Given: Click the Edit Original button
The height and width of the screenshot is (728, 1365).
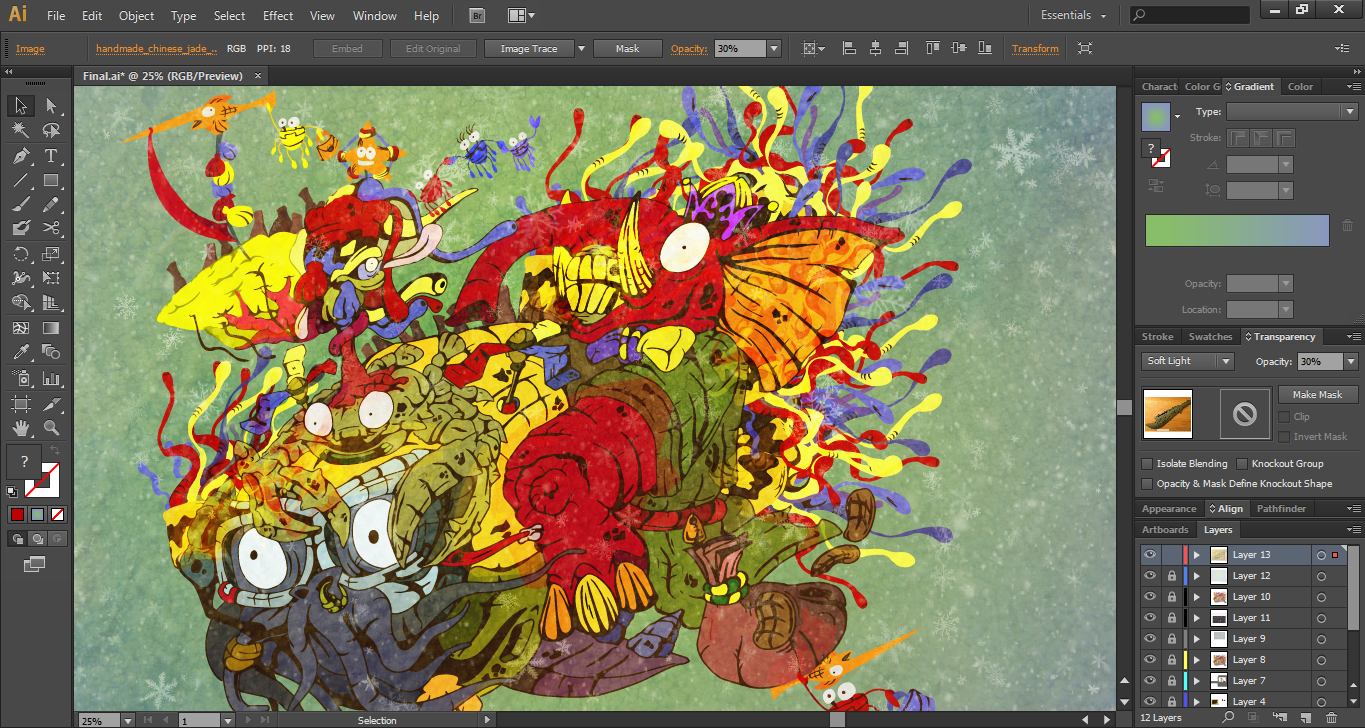Looking at the screenshot, I should point(433,48).
